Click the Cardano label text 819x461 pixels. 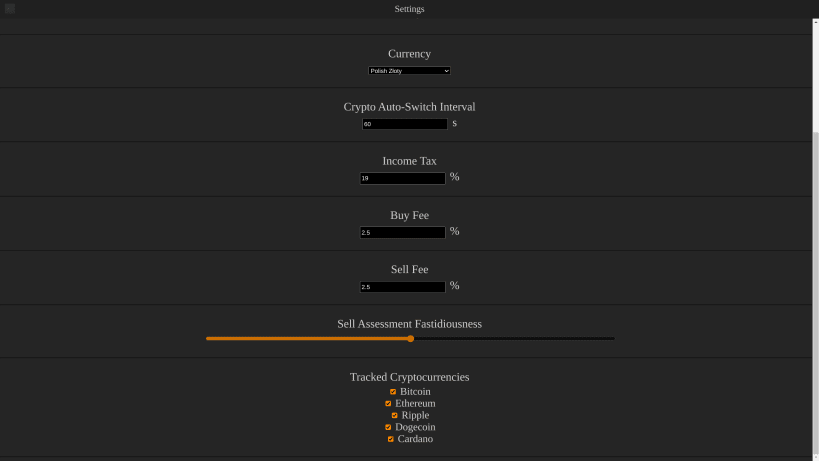[415, 439]
